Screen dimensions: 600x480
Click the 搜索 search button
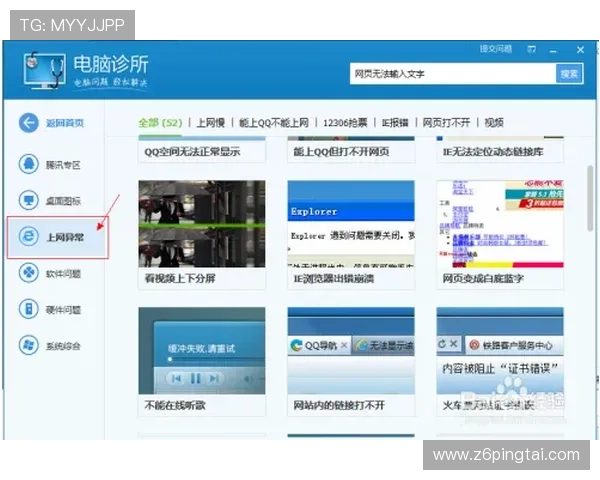(569, 73)
